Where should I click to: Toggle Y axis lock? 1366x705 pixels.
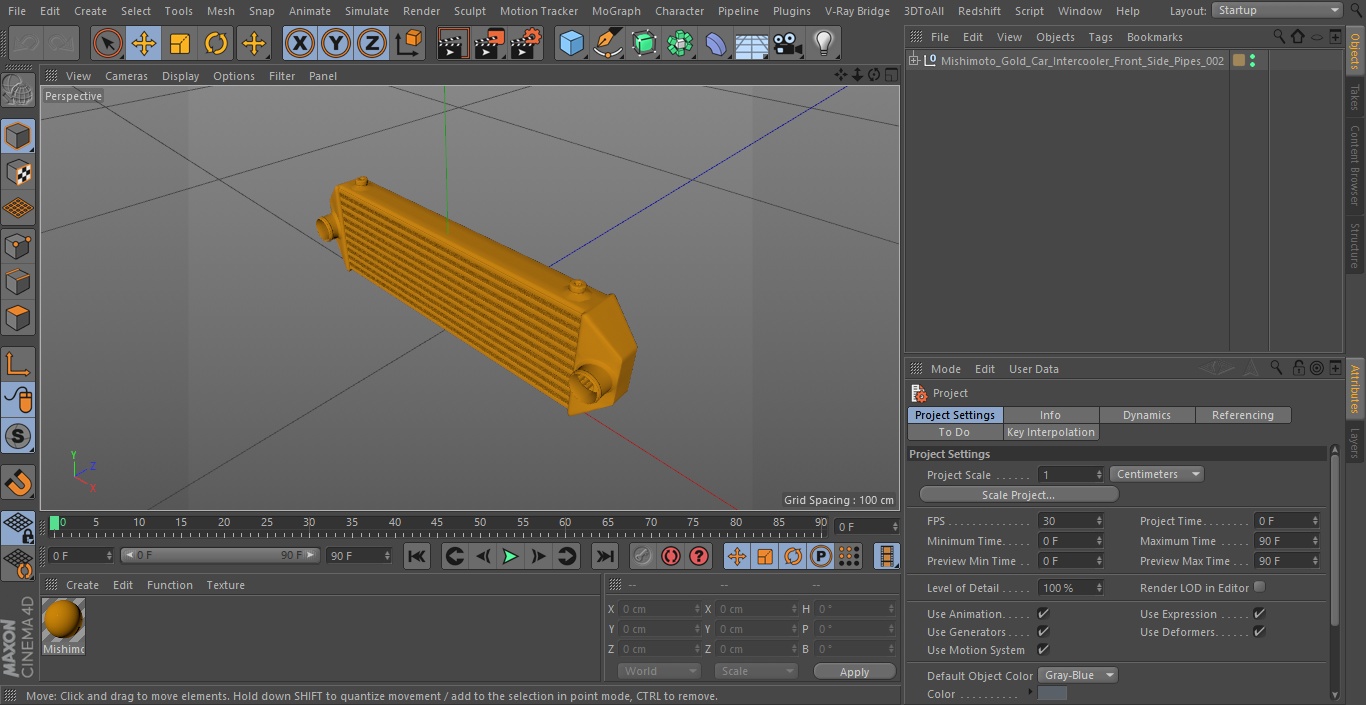(x=336, y=44)
